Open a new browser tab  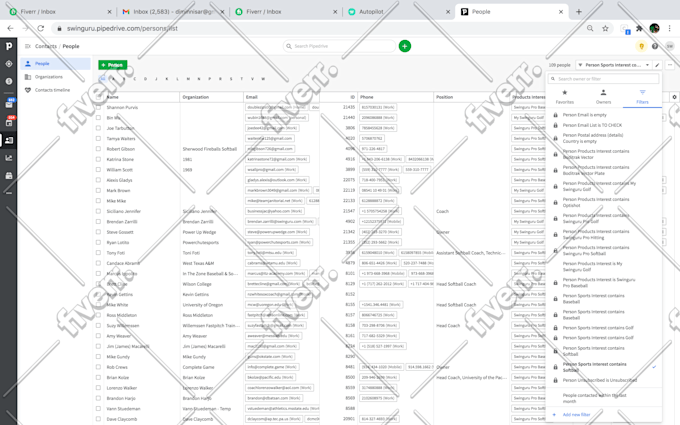579,12
